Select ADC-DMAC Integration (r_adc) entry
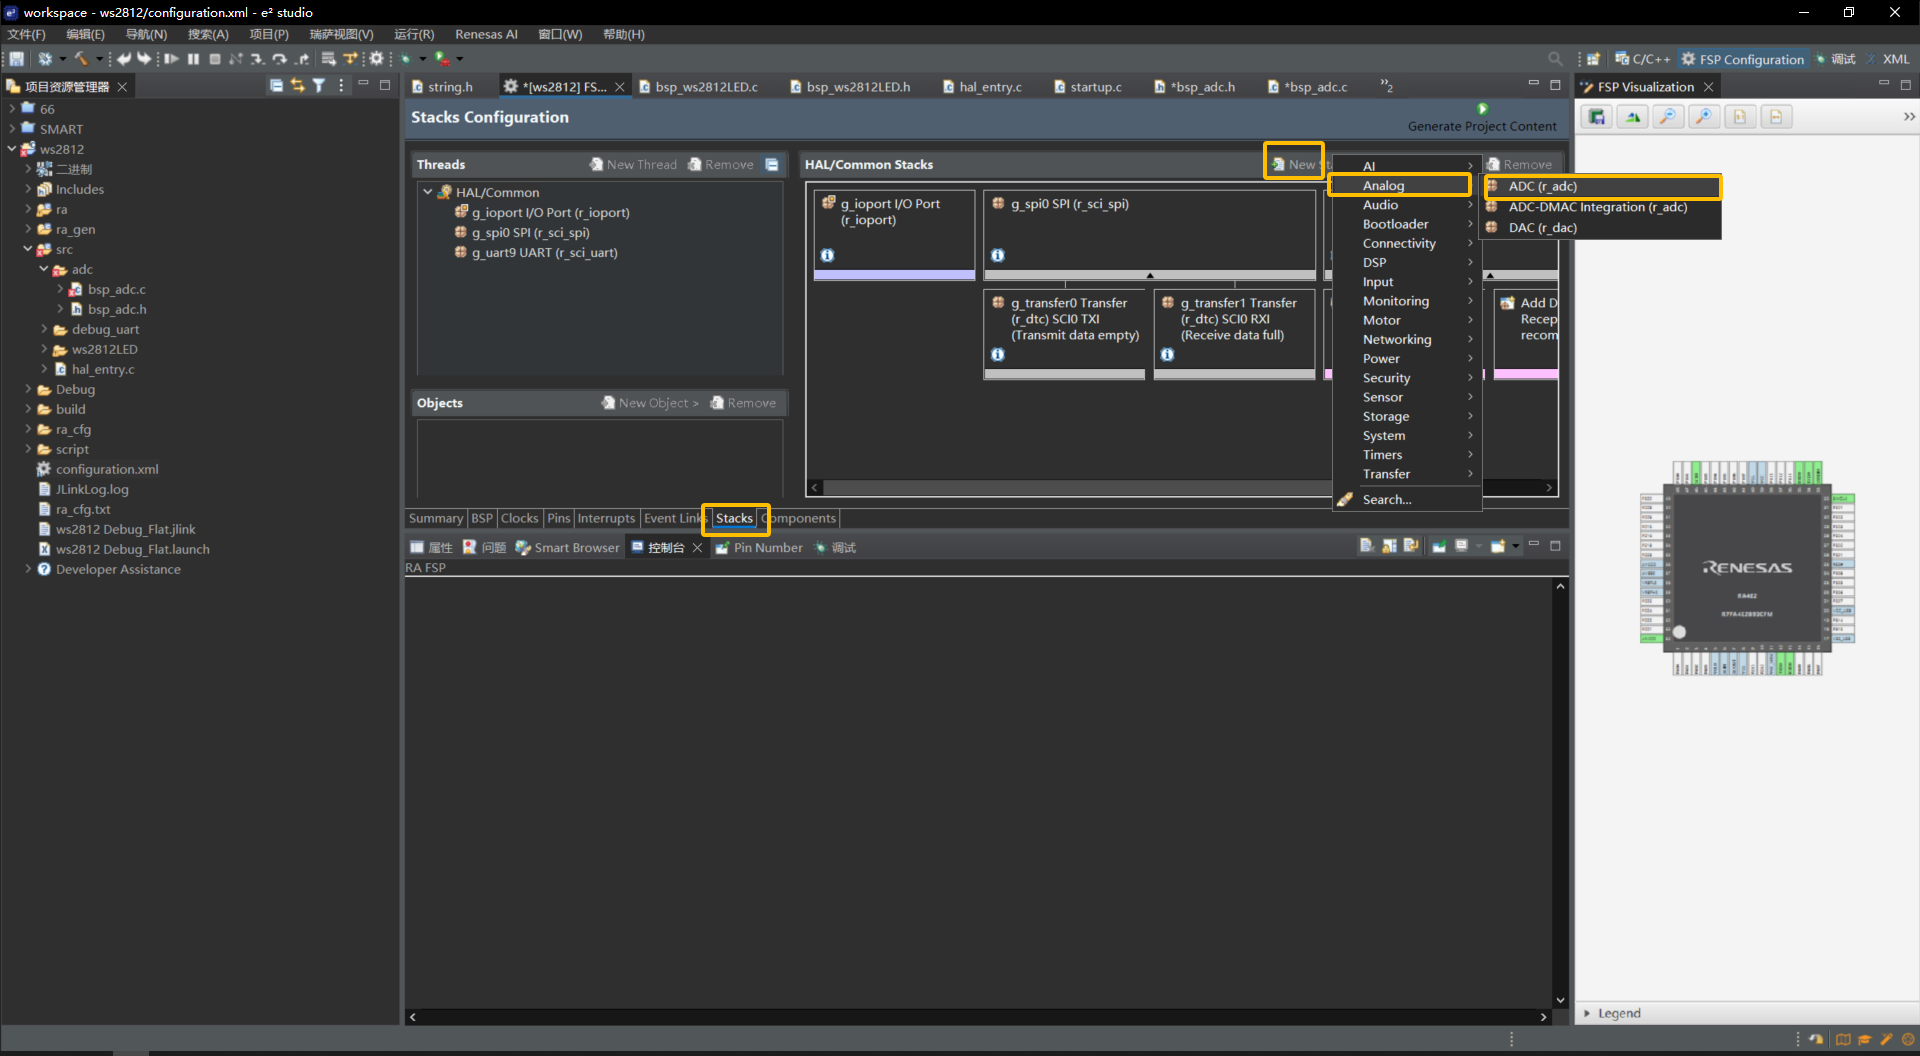The image size is (1920, 1056). pyautogui.click(x=1602, y=207)
